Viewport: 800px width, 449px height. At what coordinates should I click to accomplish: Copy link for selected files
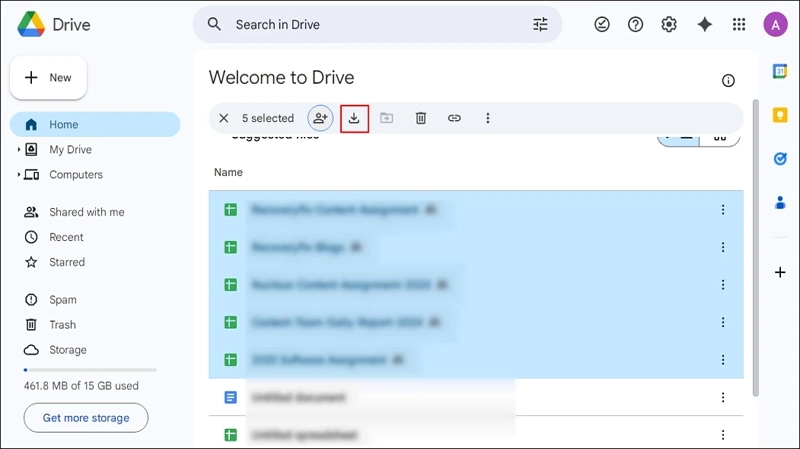tap(454, 118)
